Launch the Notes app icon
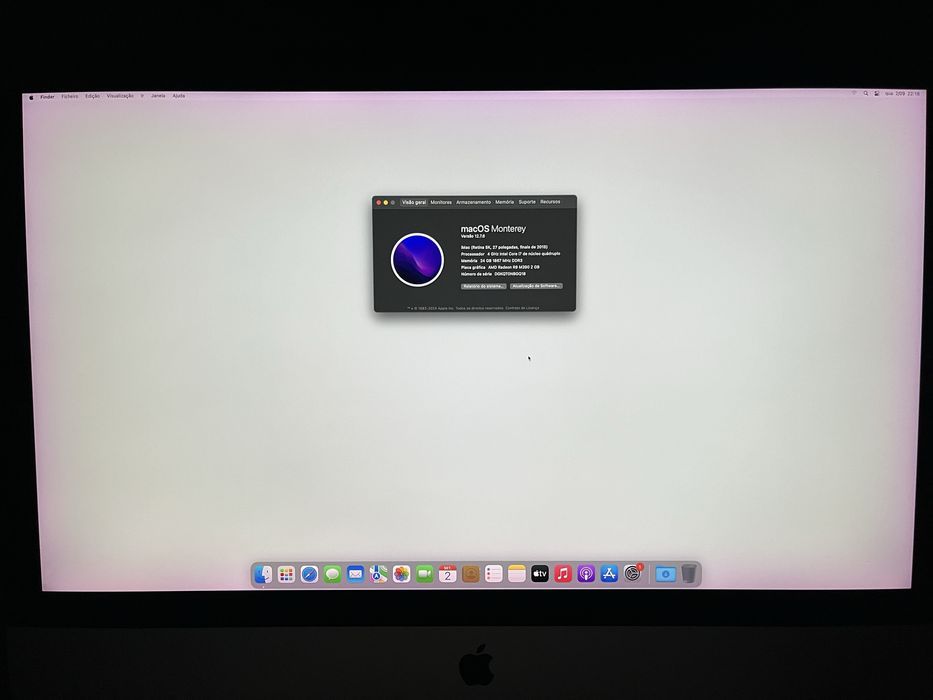933x700 pixels. pos(516,574)
